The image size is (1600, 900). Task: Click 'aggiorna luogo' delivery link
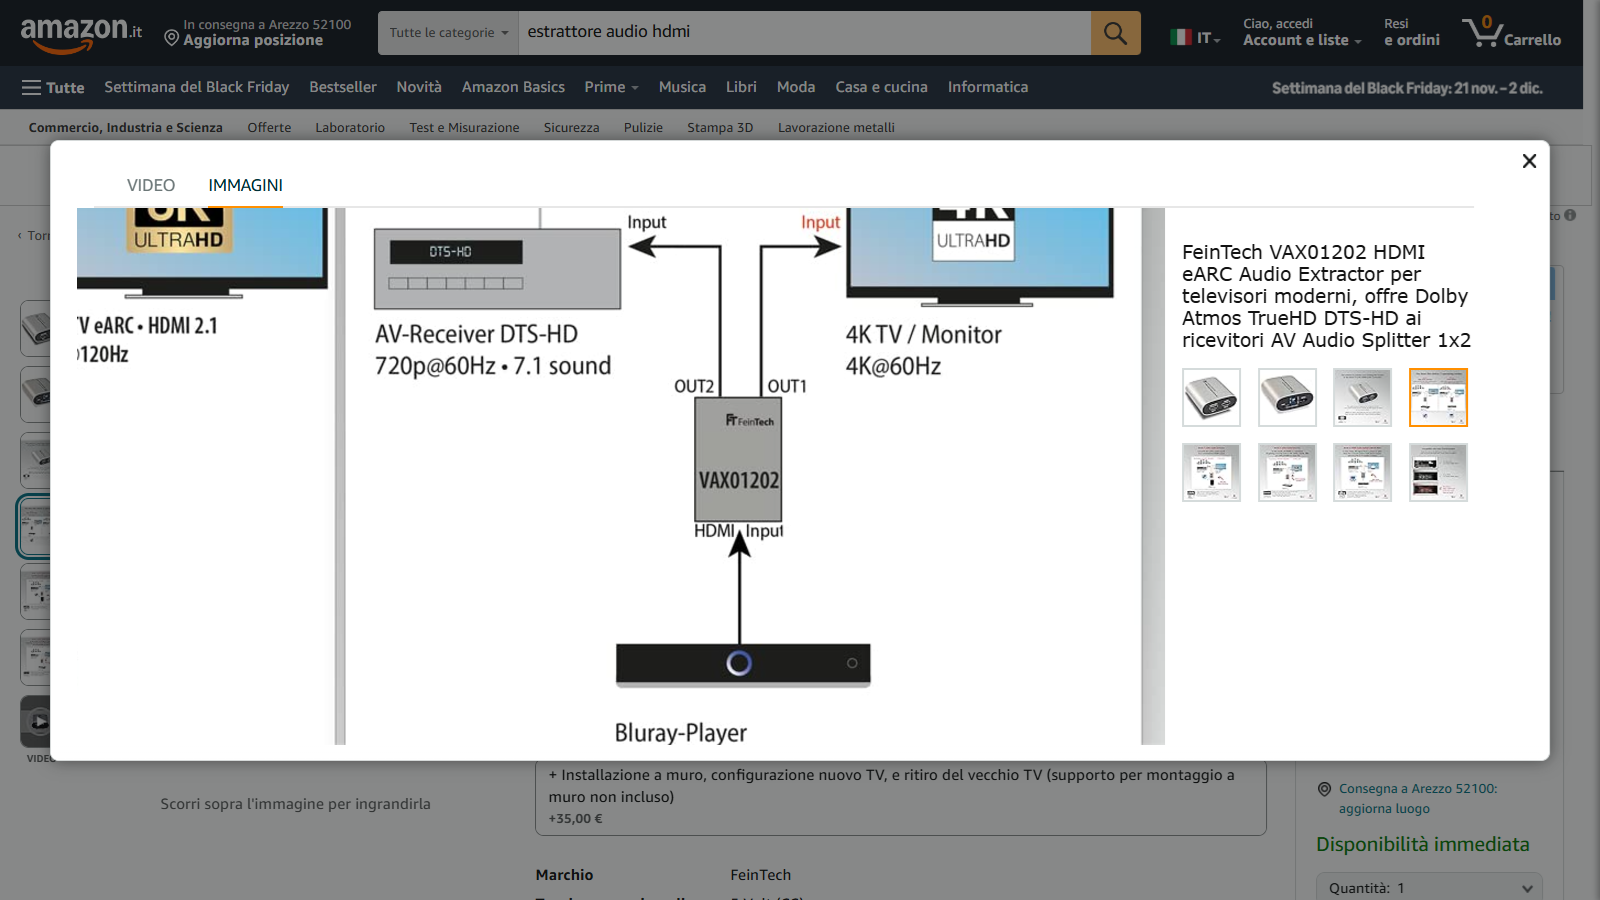click(1384, 809)
